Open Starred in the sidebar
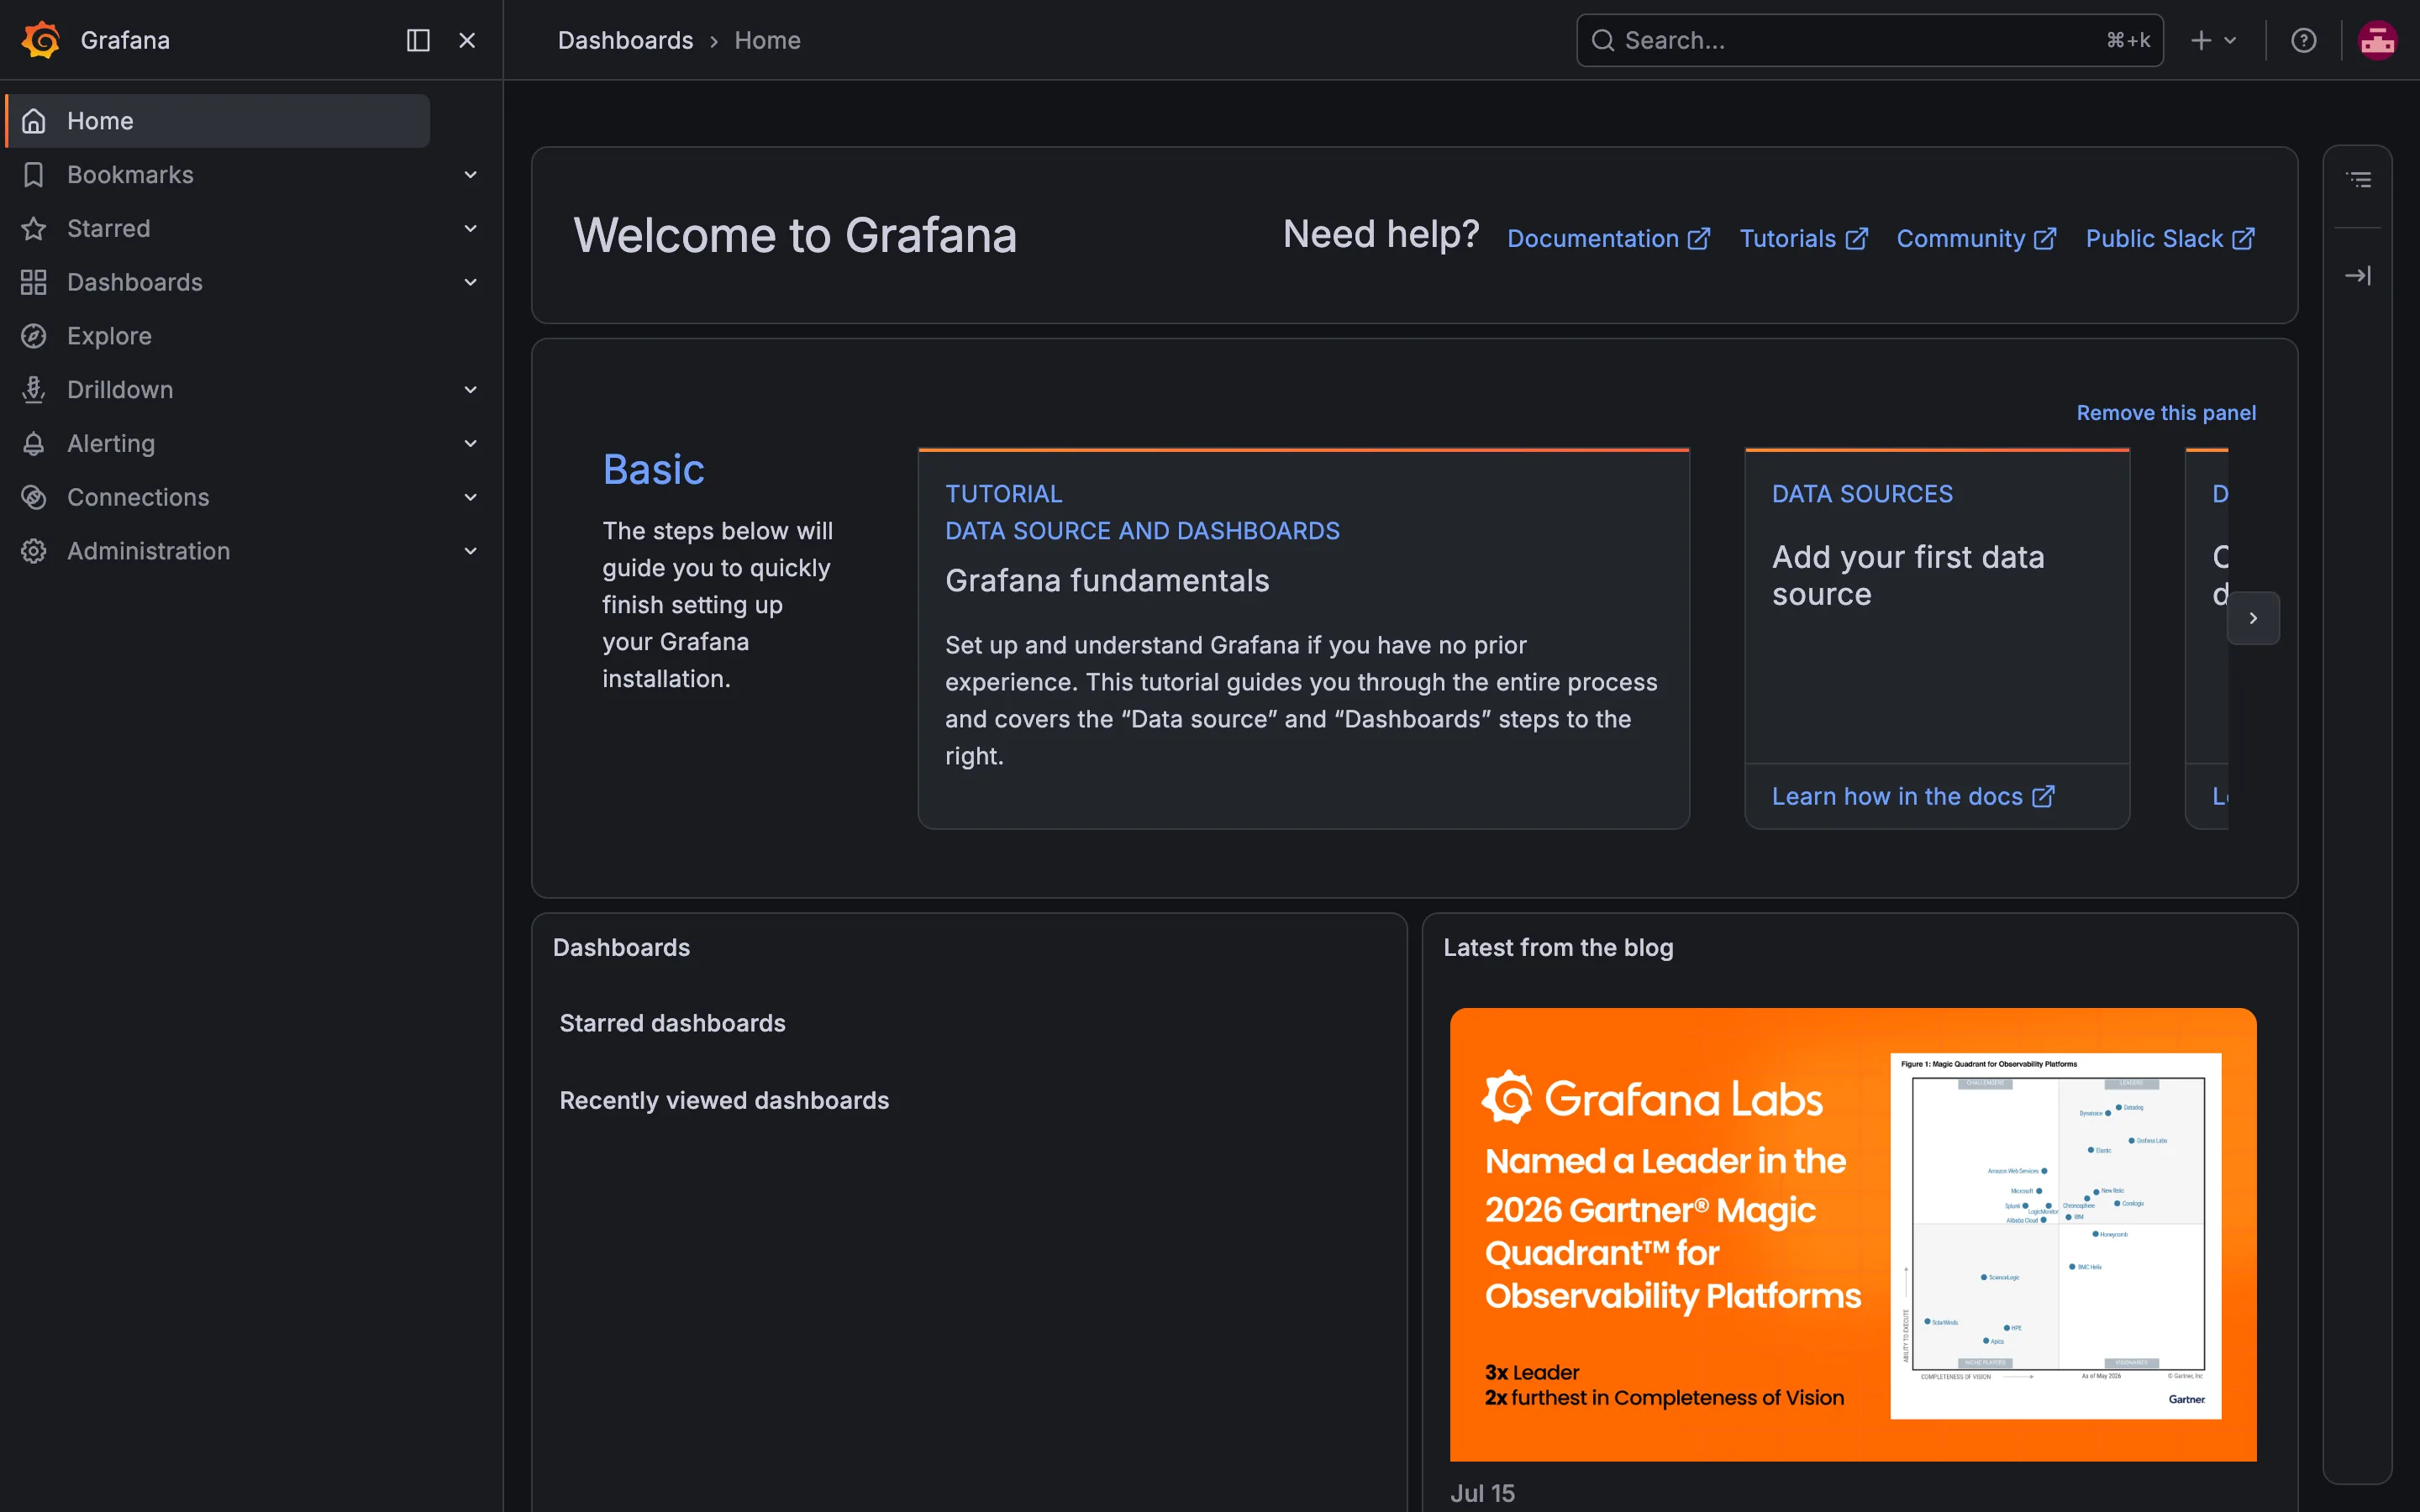The height and width of the screenshot is (1512, 2420). pyautogui.click(x=108, y=229)
